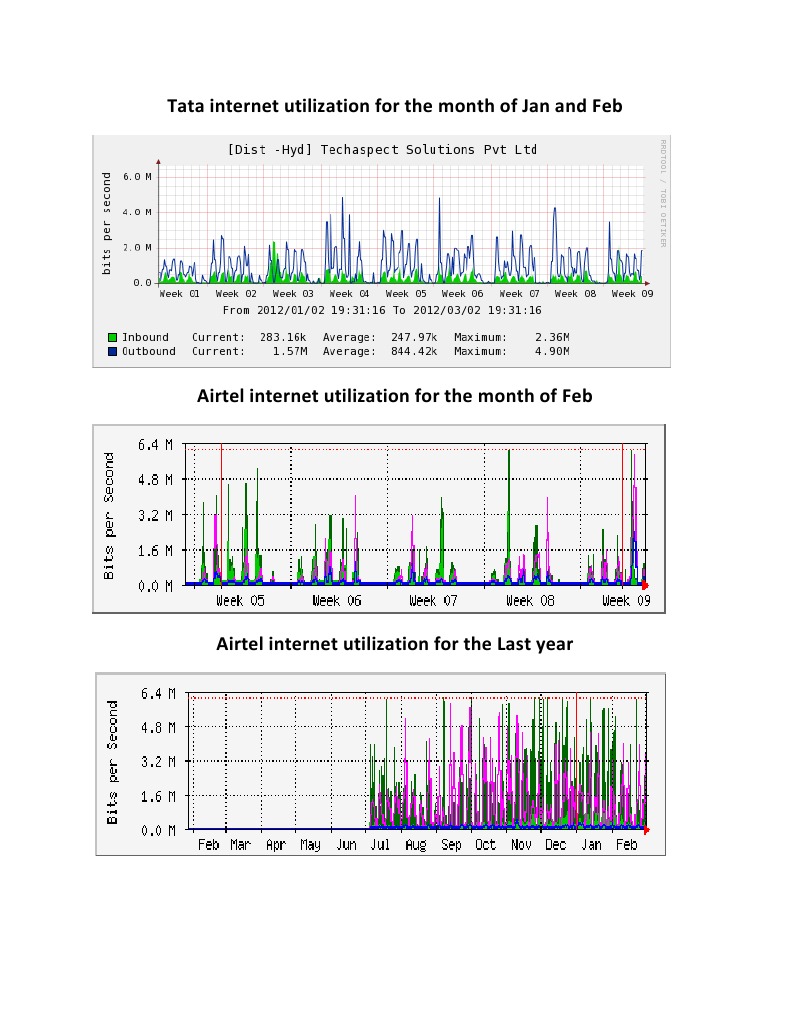Click 'Jul' month label on yearly chart
Screen dimensions: 791x1023
pyautogui.click(x=380, y=844)
